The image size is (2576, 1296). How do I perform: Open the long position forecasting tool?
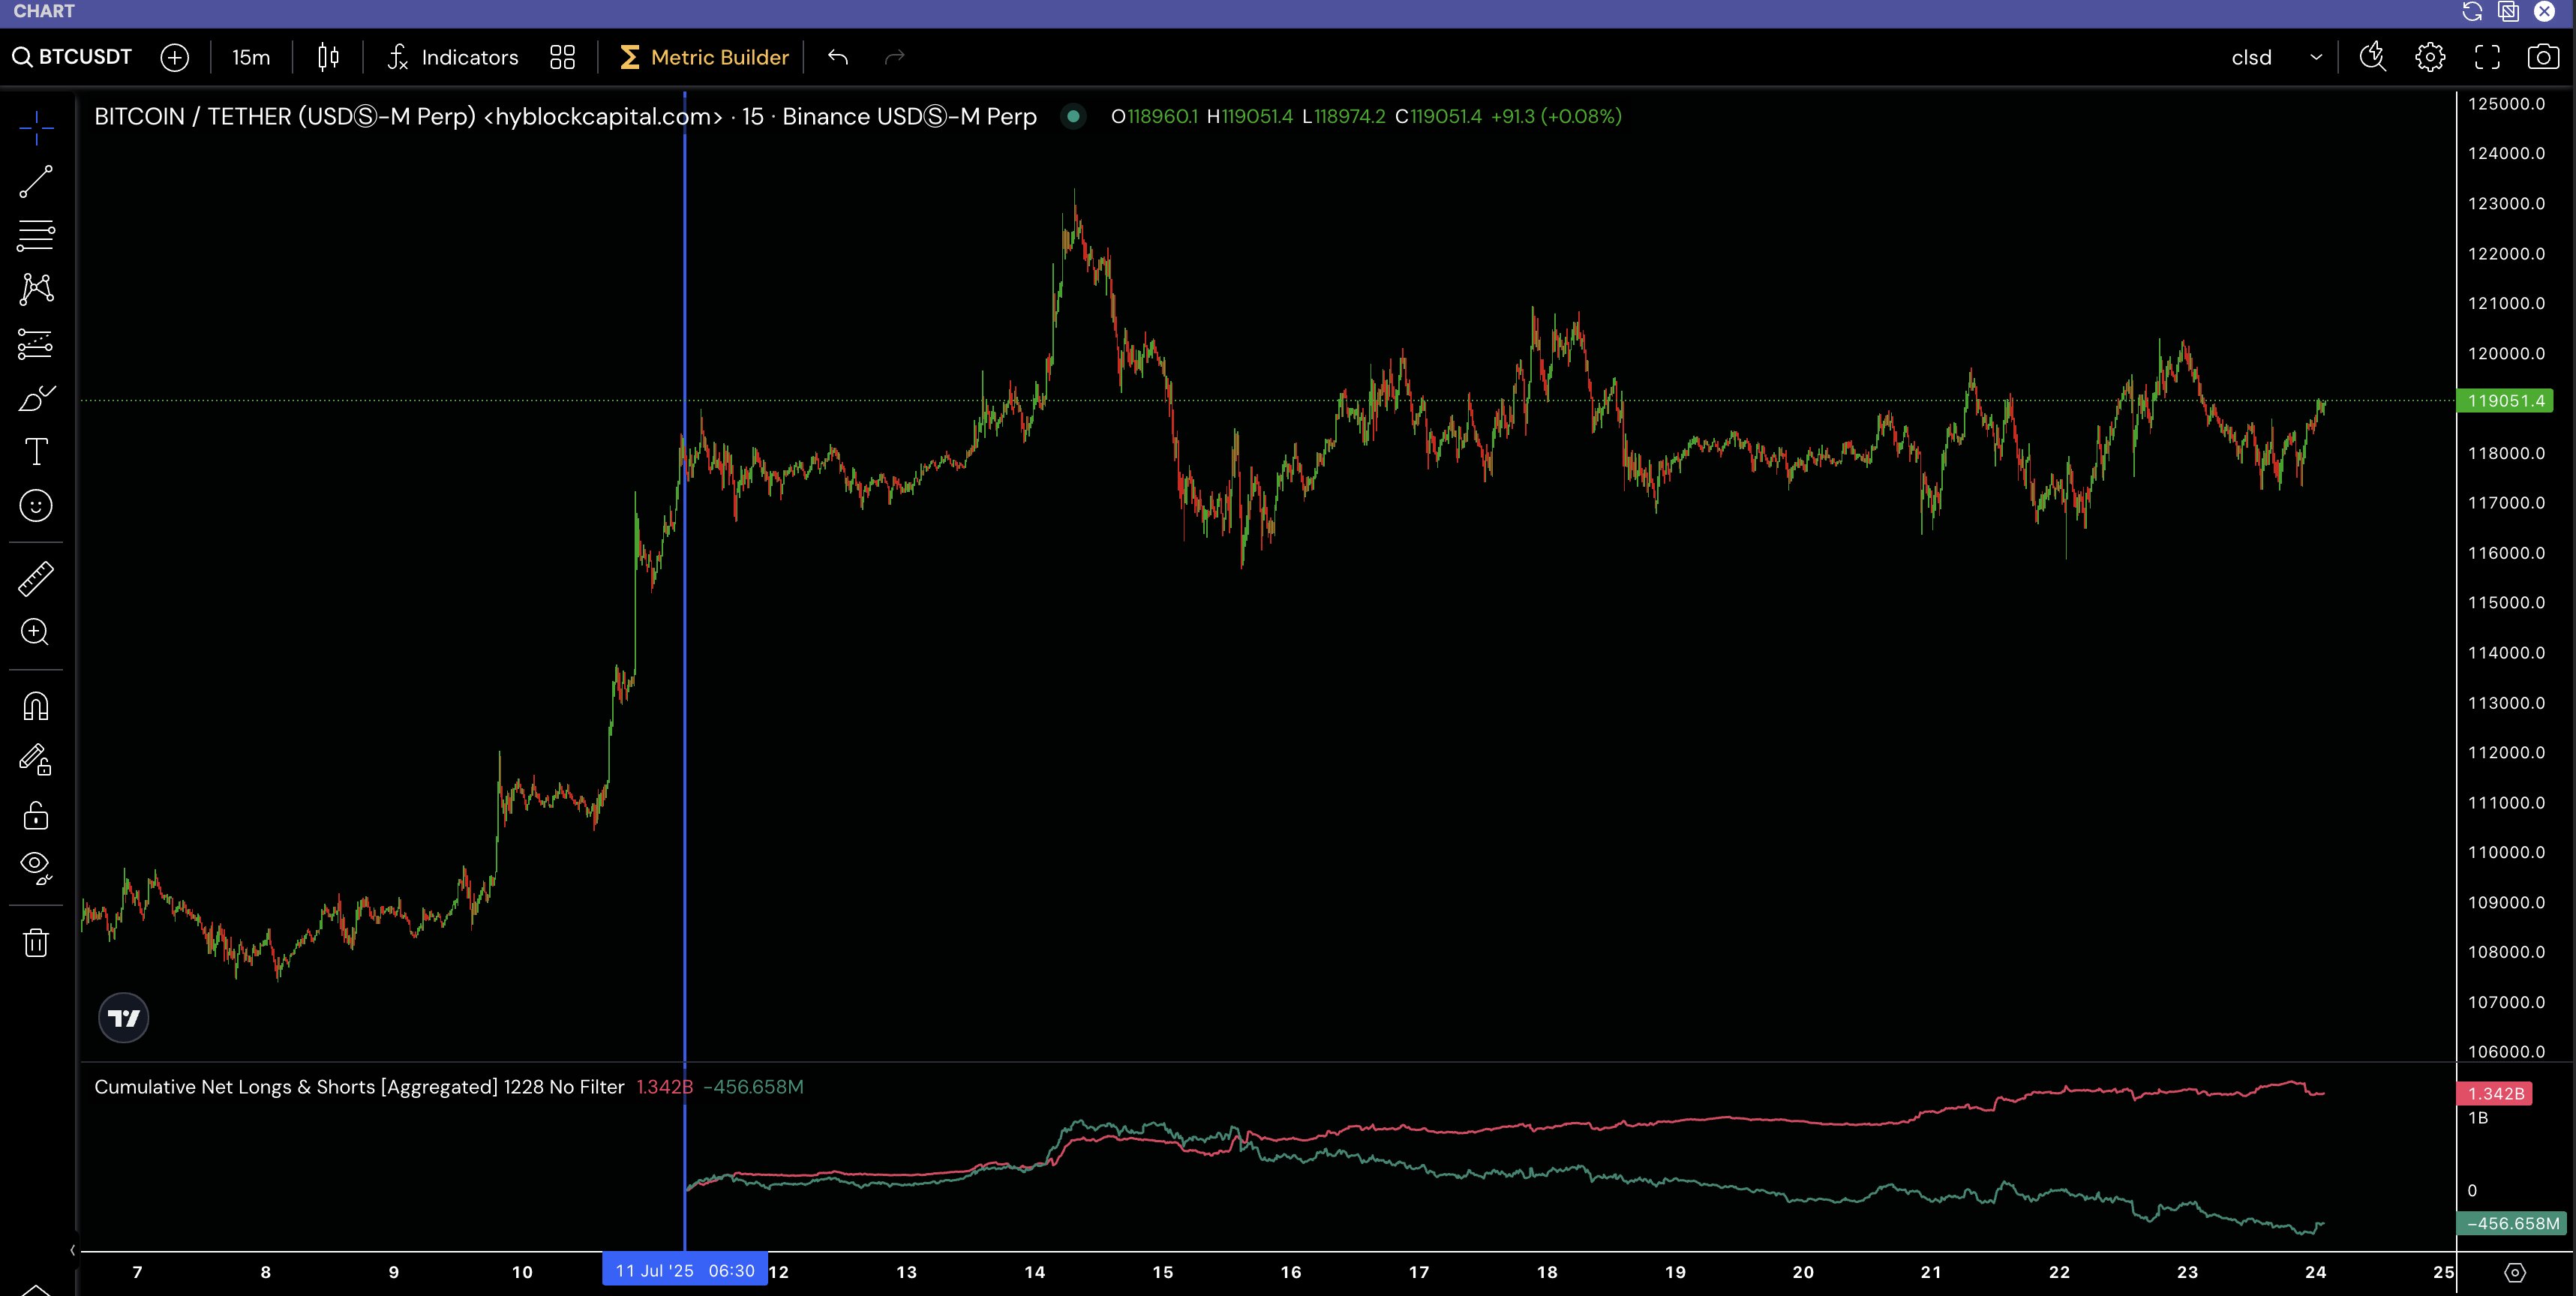(36, 344)
